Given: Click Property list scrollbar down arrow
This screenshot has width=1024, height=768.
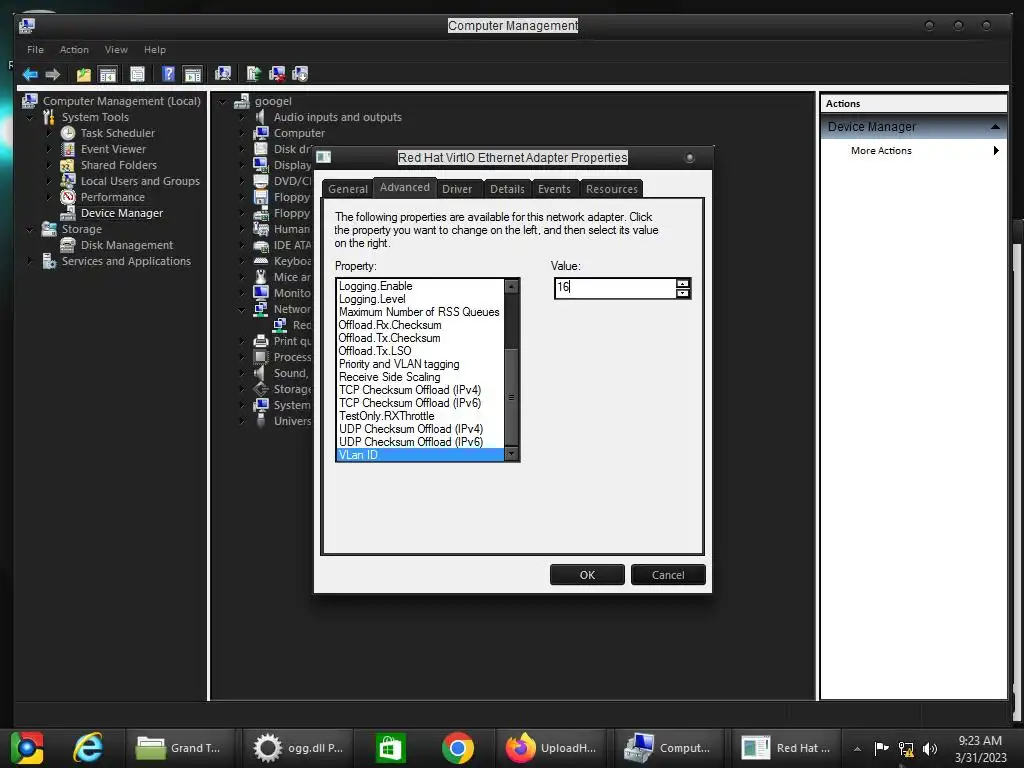Looking at the screenshot, I should click(x=511, y=454).
